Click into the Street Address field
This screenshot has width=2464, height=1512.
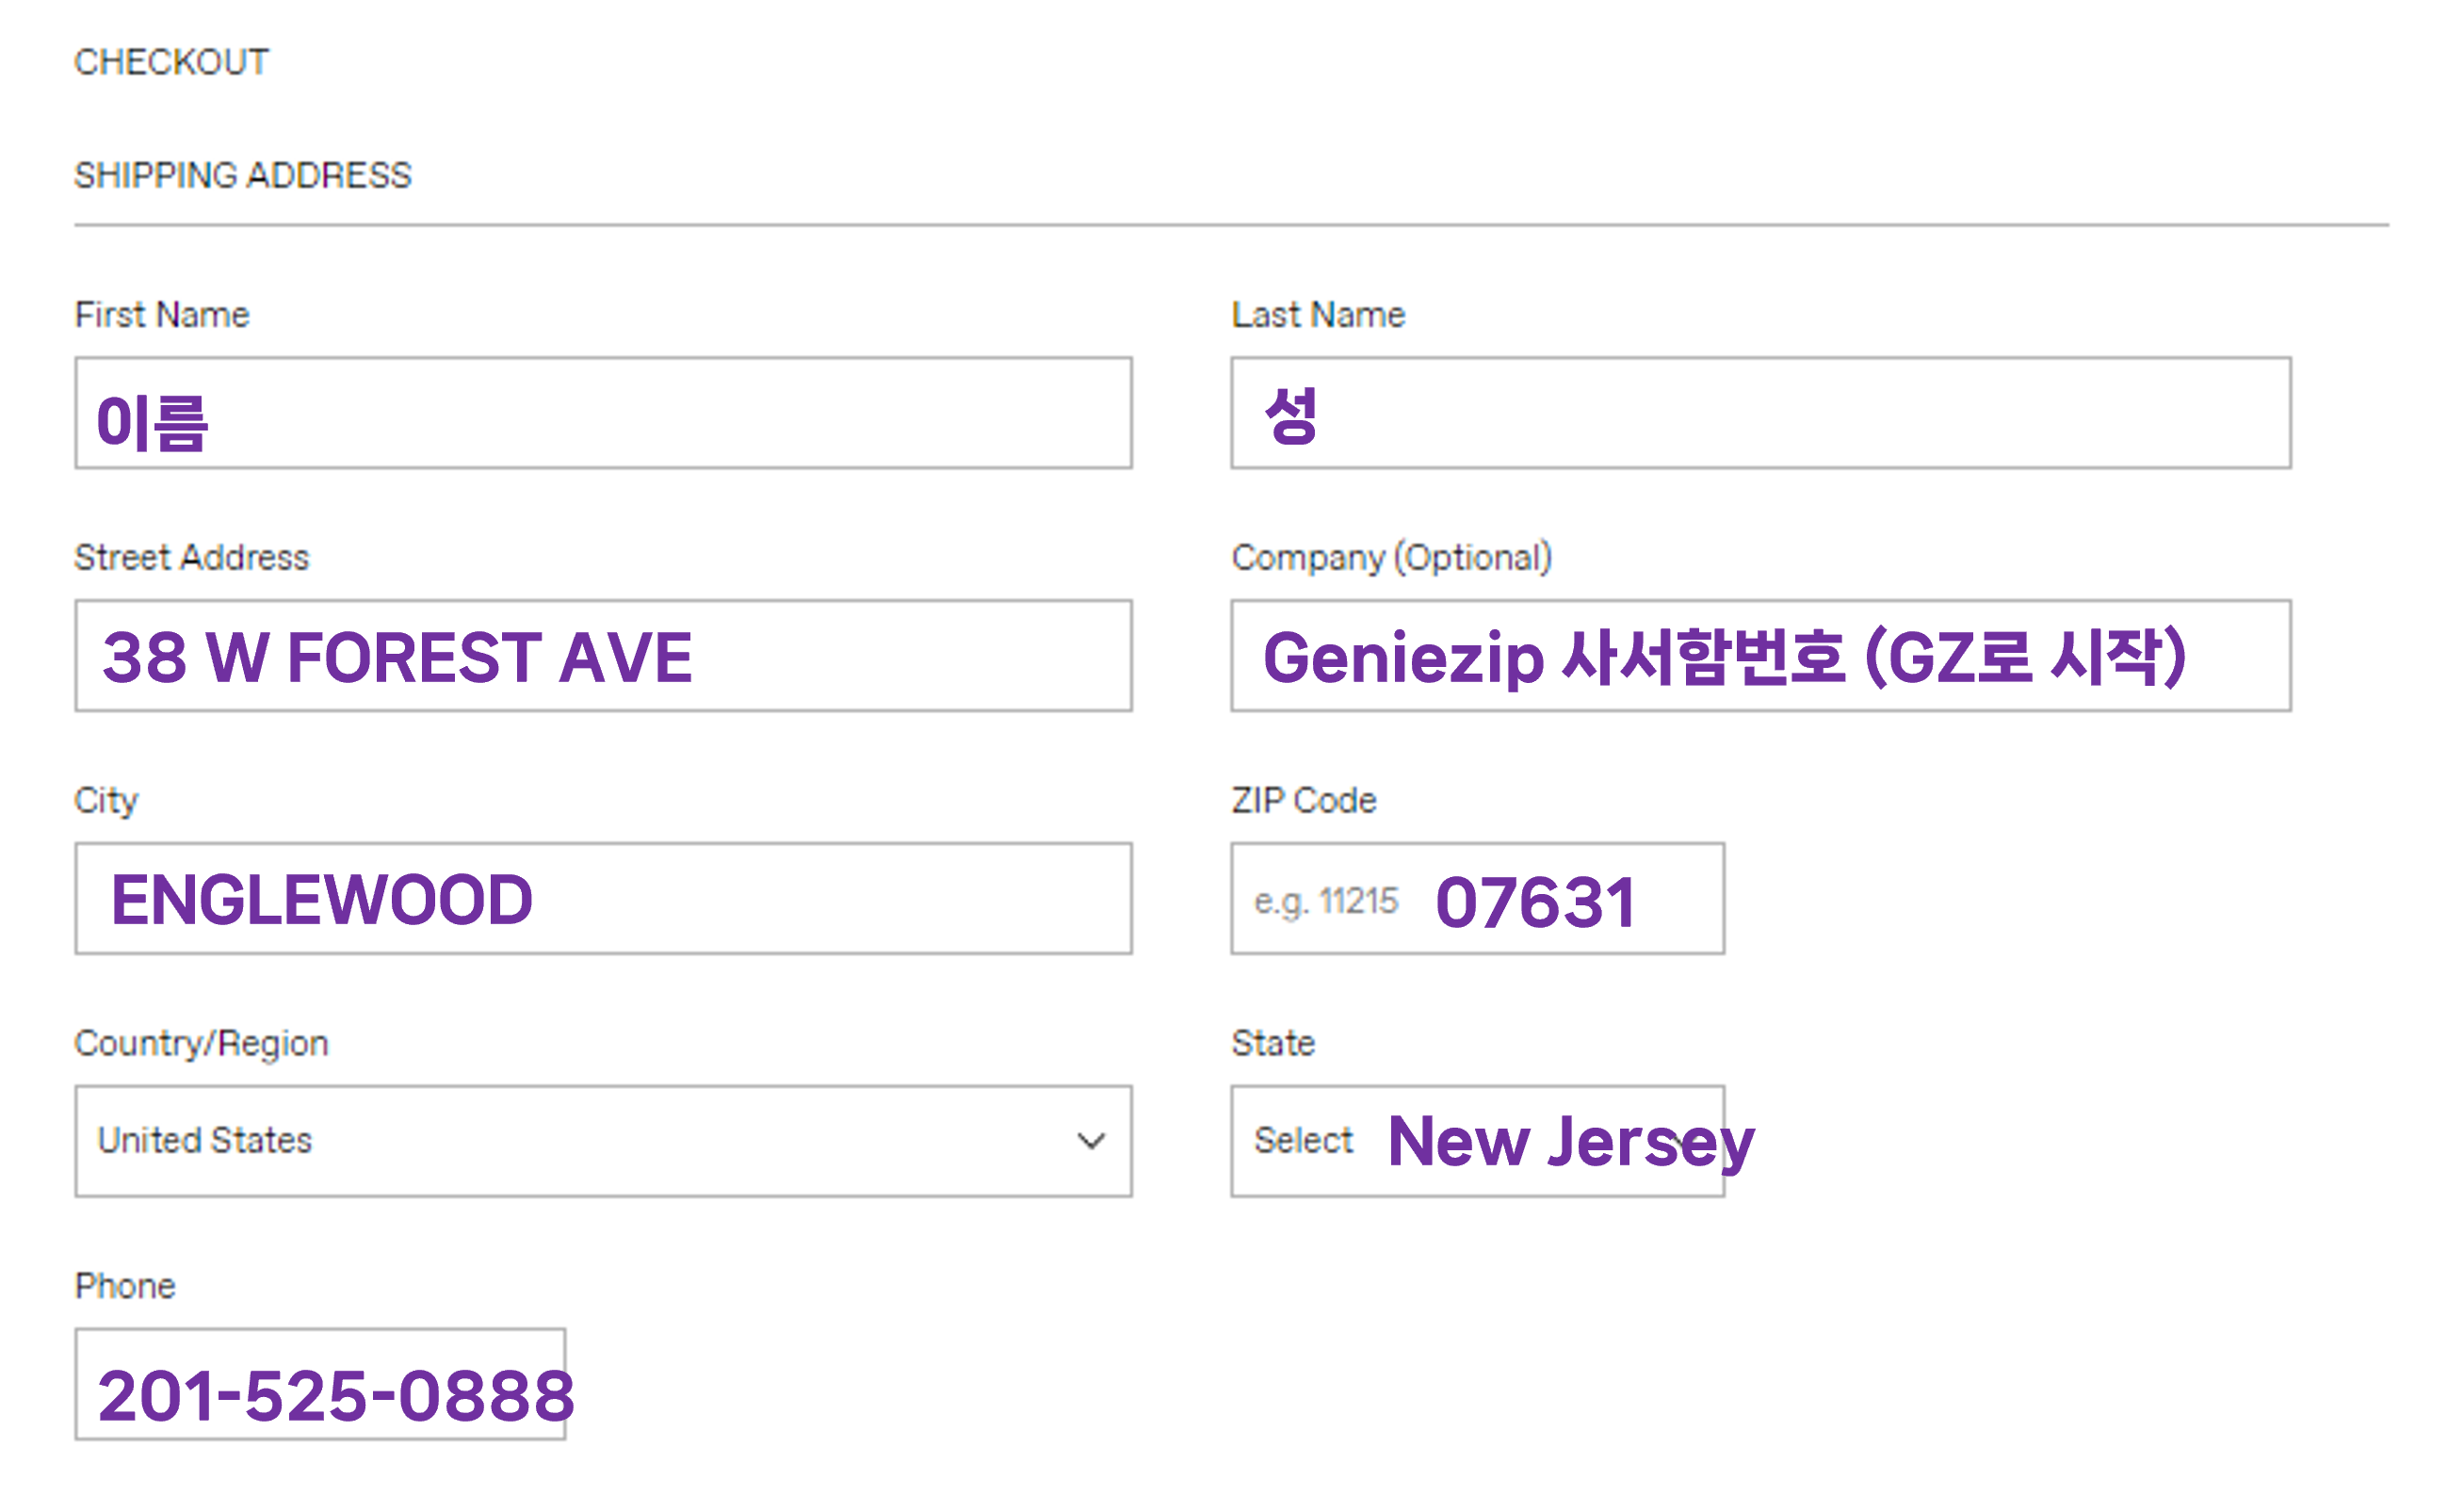pos(603,656)
